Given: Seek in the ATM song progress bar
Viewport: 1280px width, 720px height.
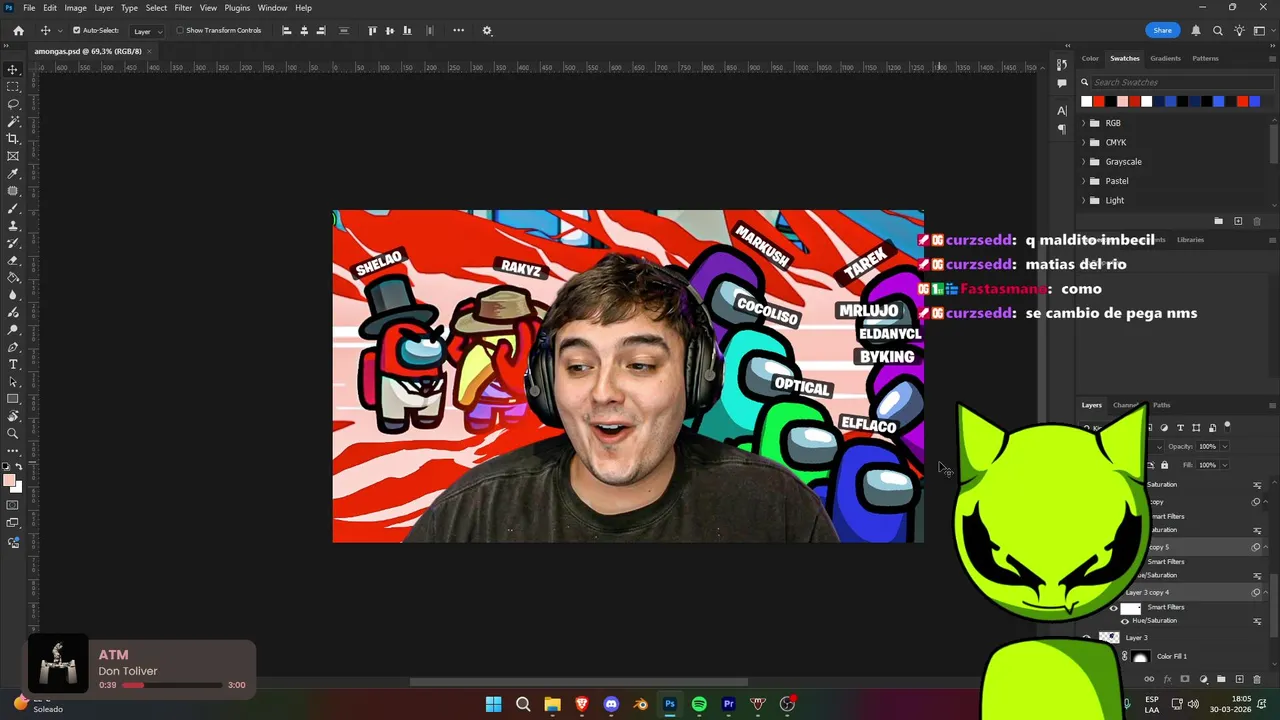Looking at the screenshot, I should point(172,685).
